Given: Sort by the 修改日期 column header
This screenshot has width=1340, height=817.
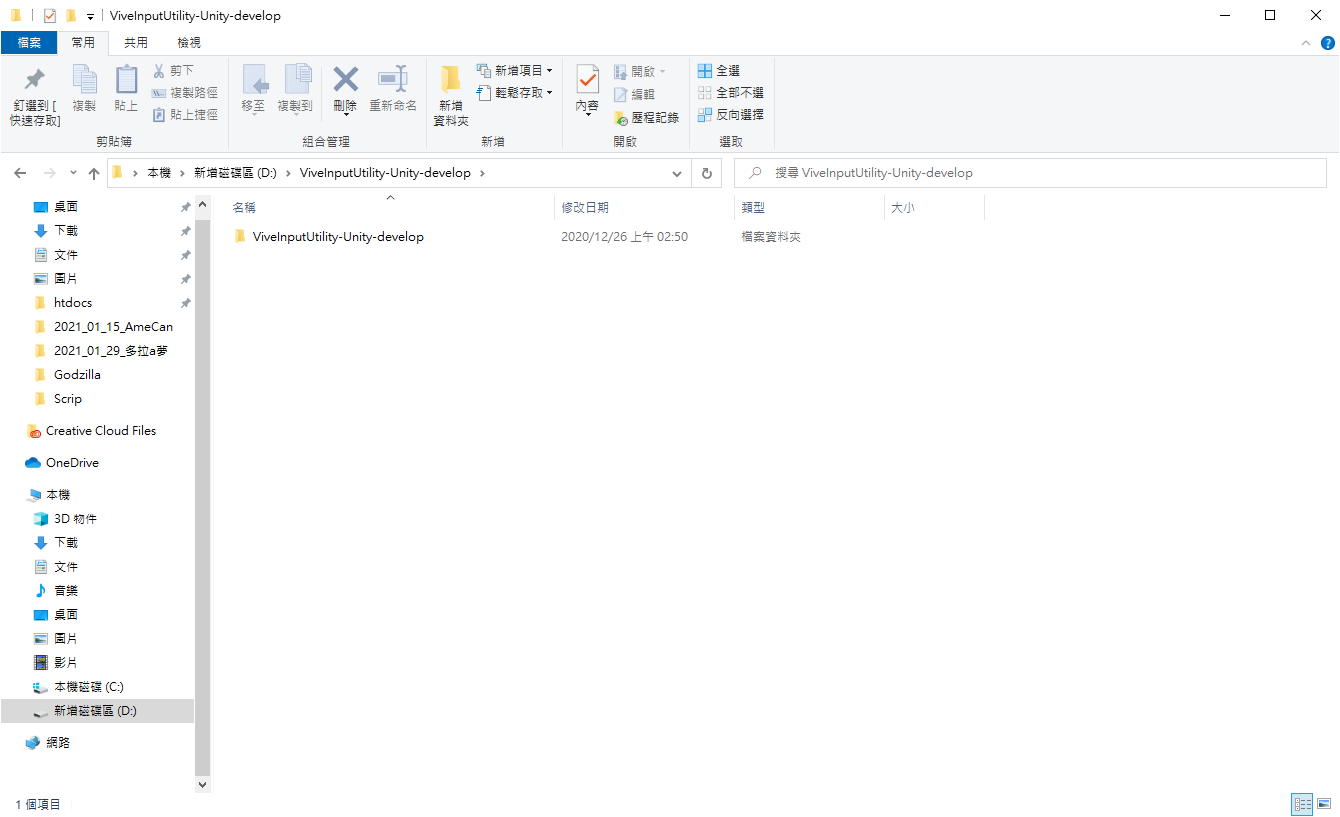Looking at the screenshot, I should click(585, 208).
